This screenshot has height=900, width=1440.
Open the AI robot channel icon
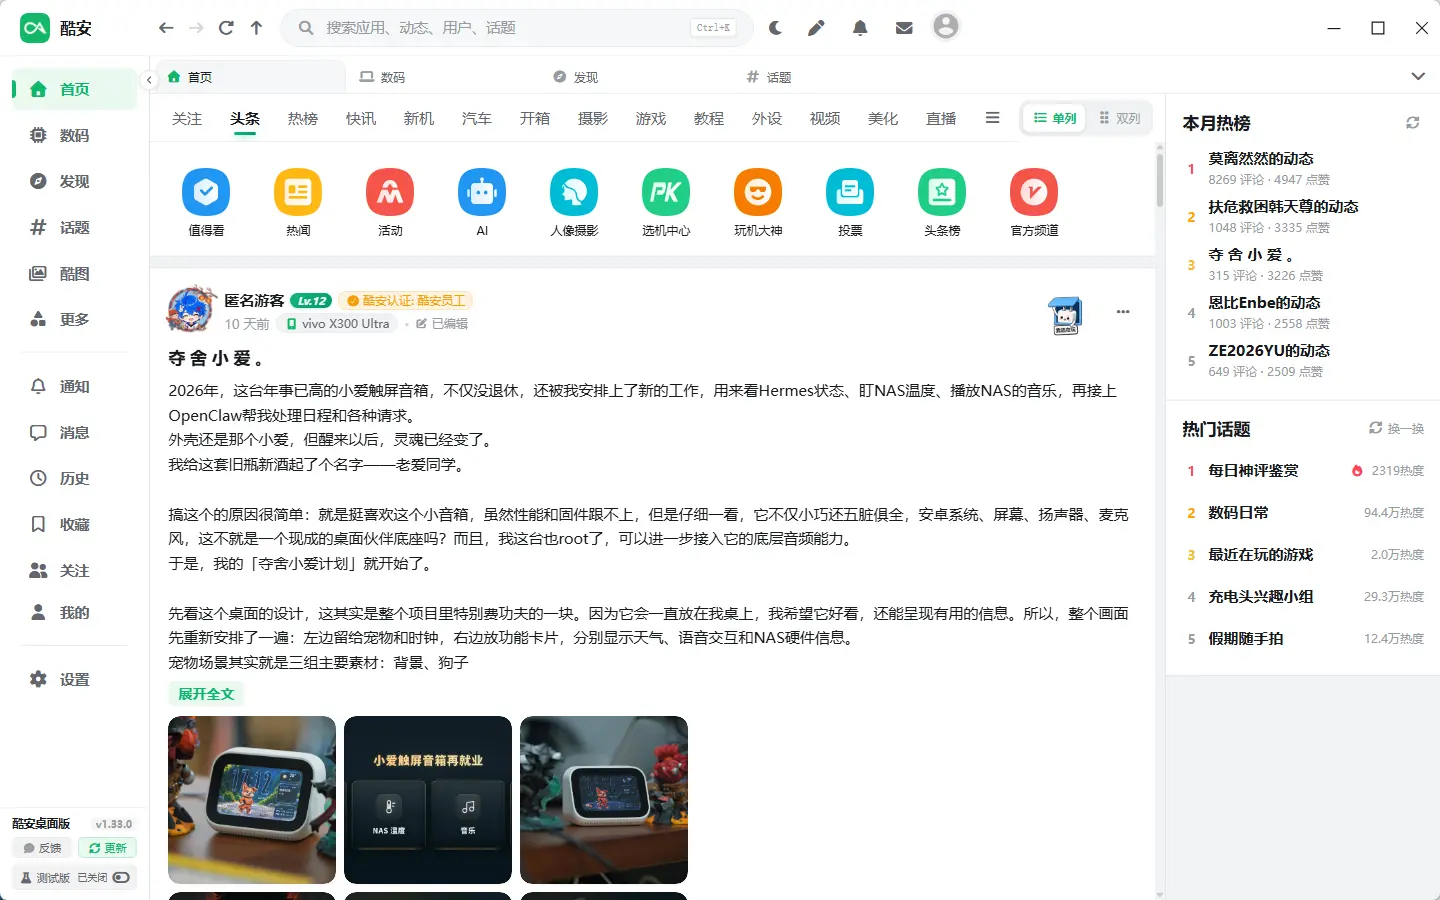pyautogui.click(x=482, y=192)
